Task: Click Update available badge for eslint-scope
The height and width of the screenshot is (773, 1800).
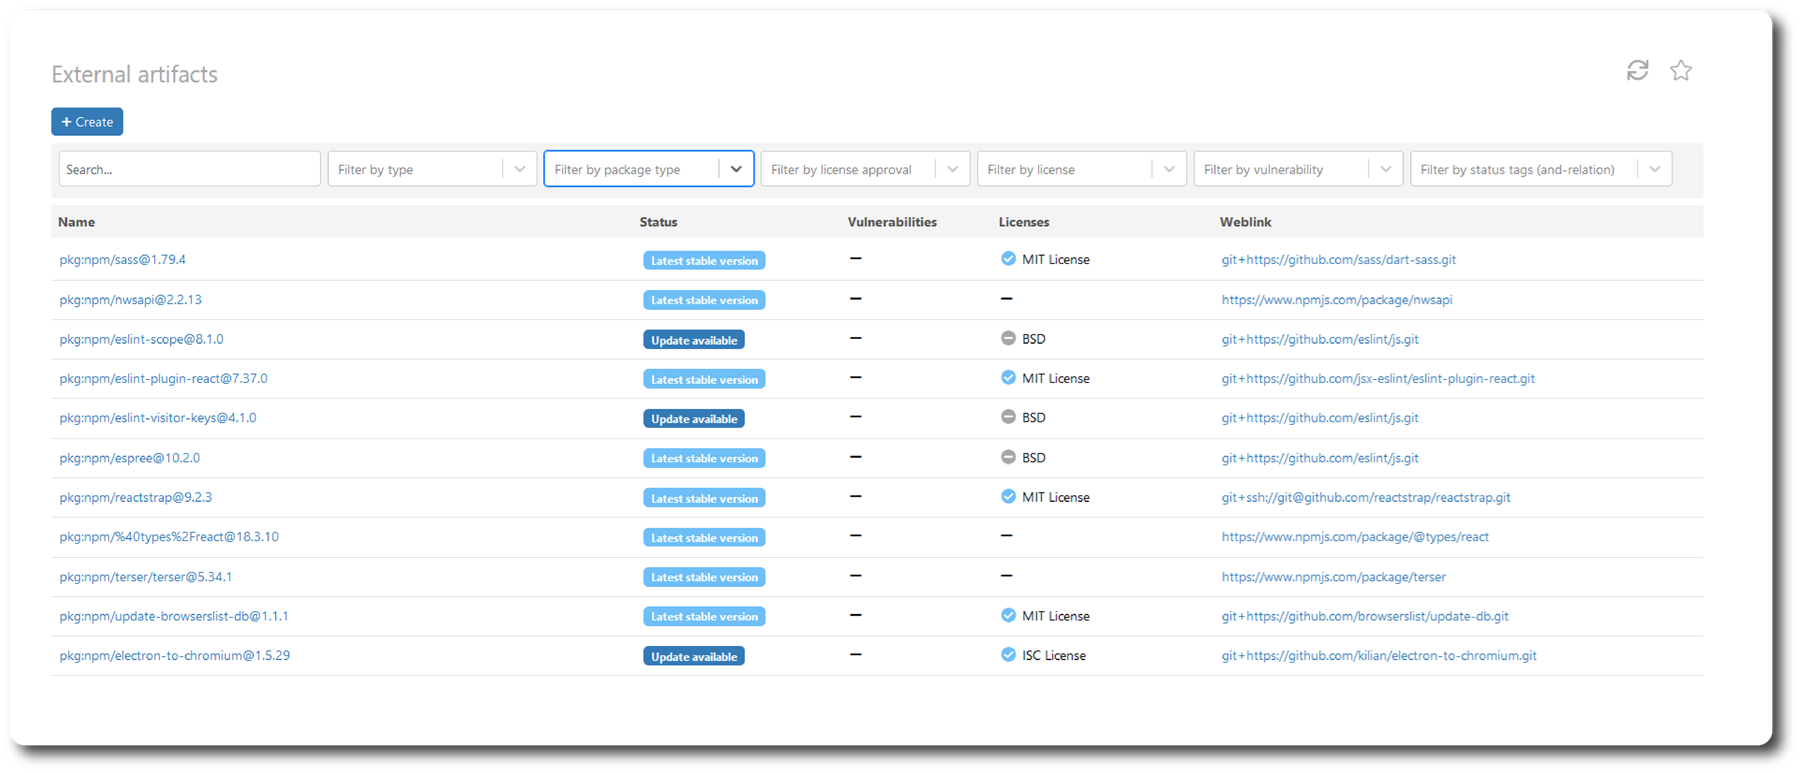Action: (x=694, y=340)
